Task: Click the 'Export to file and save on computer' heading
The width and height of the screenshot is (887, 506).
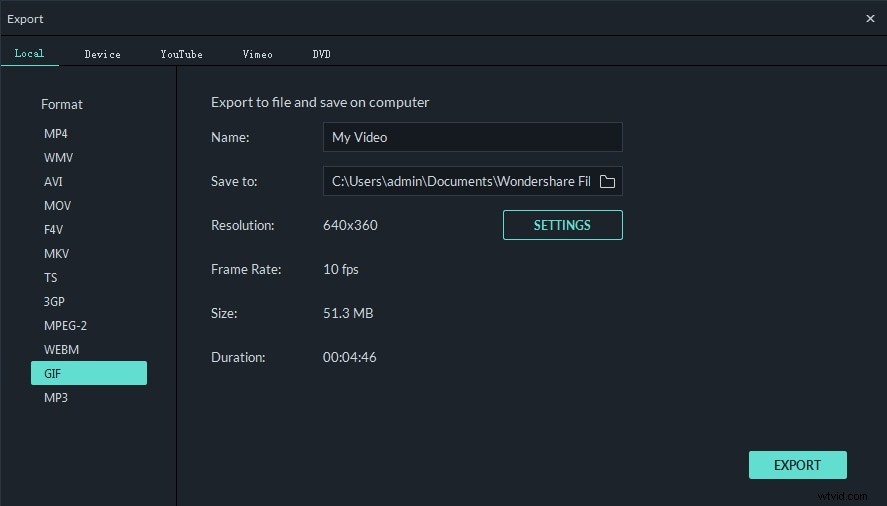Action: point(320,102)
